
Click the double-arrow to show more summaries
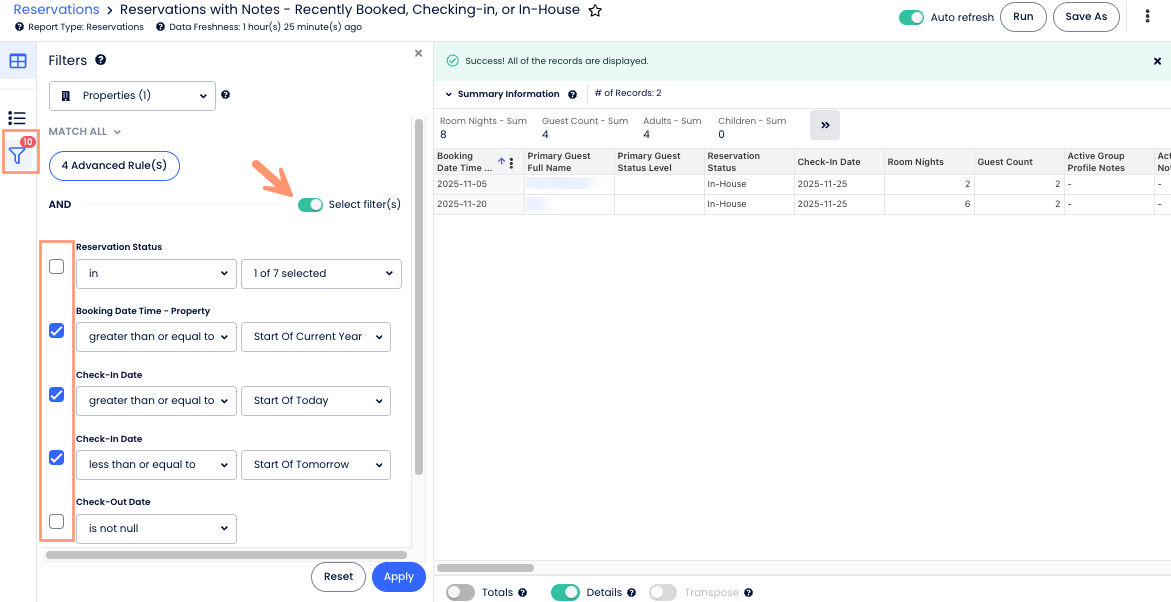(x=825, y=125)
